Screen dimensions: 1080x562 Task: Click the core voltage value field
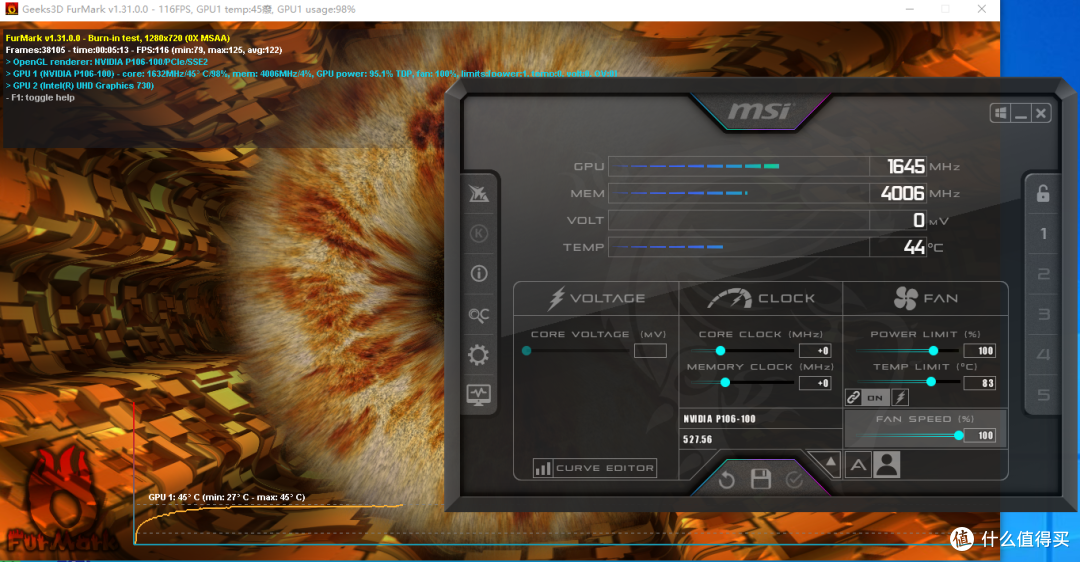(x=650, y=351)
